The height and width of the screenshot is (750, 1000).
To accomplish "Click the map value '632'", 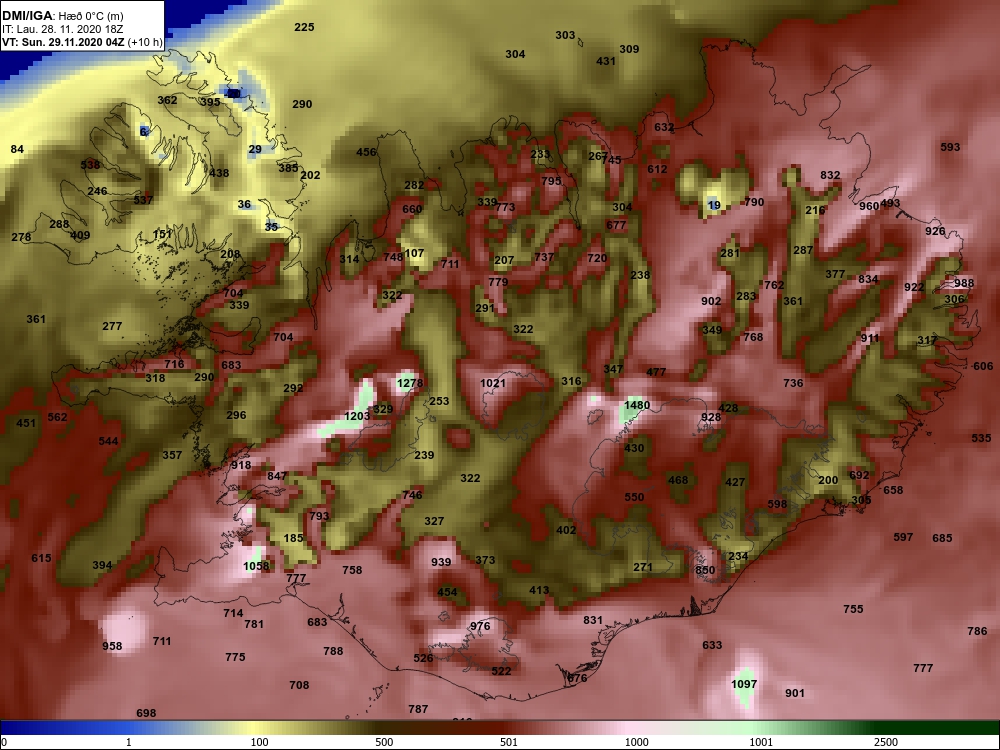I will coord(664,128).
